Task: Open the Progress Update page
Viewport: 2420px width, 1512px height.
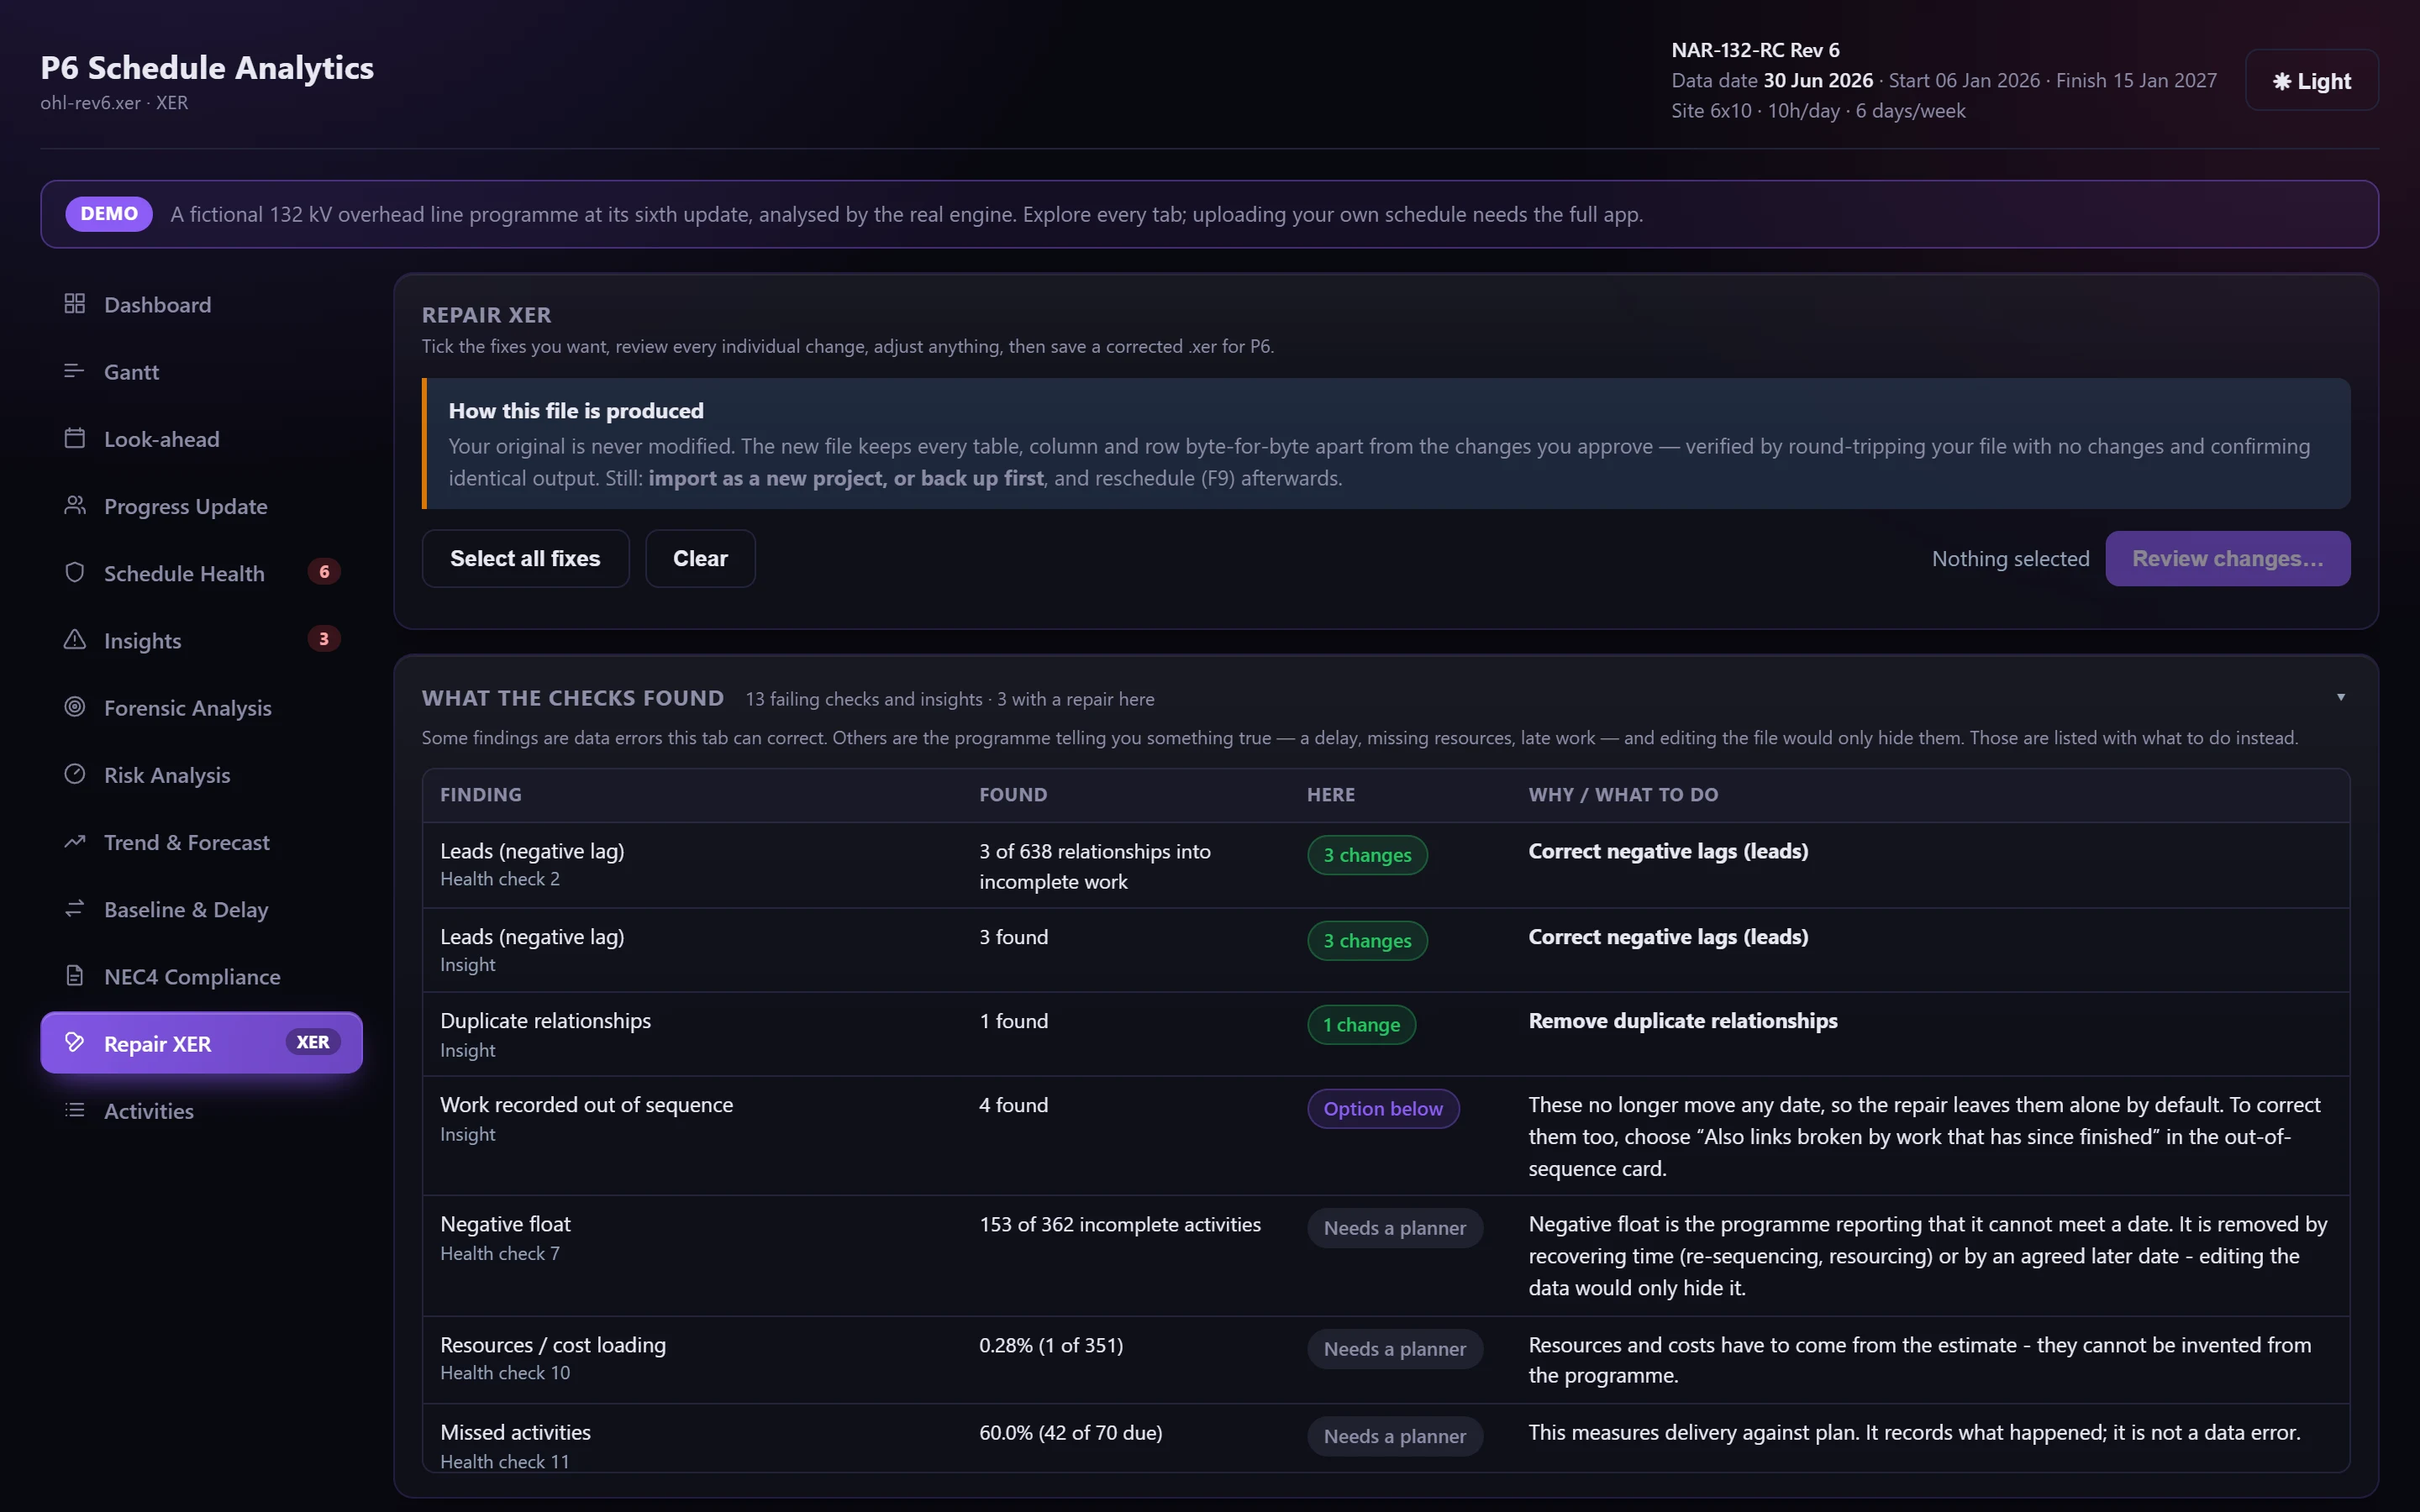Action: (x=201, y=505)
